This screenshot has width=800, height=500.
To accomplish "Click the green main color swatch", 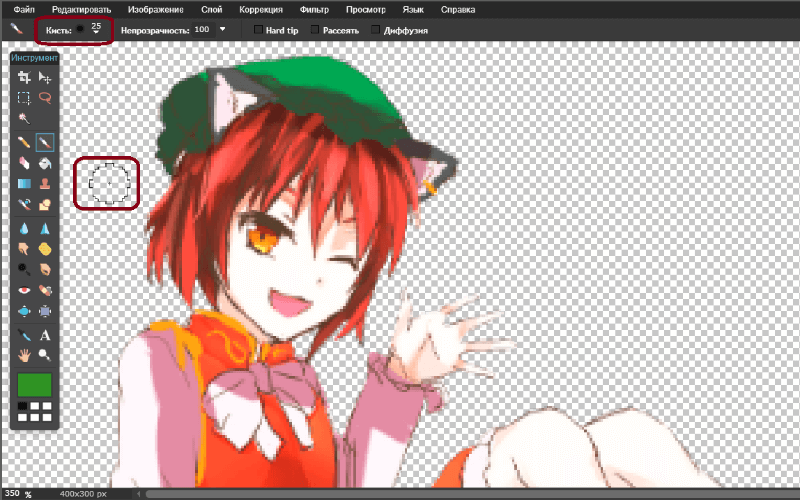I will tap(35, 385).
